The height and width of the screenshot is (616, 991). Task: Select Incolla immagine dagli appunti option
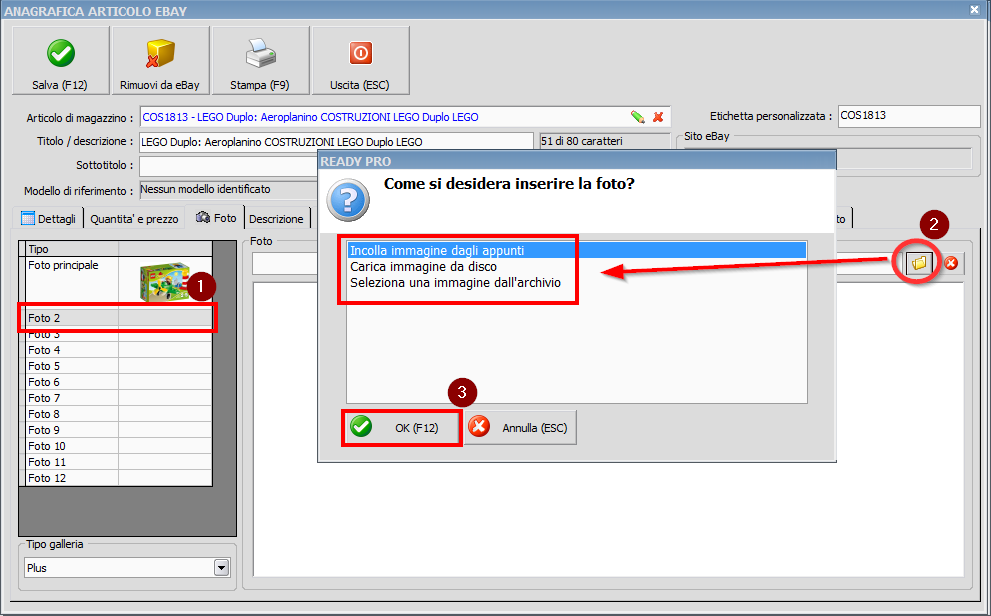tap(437, 251)
